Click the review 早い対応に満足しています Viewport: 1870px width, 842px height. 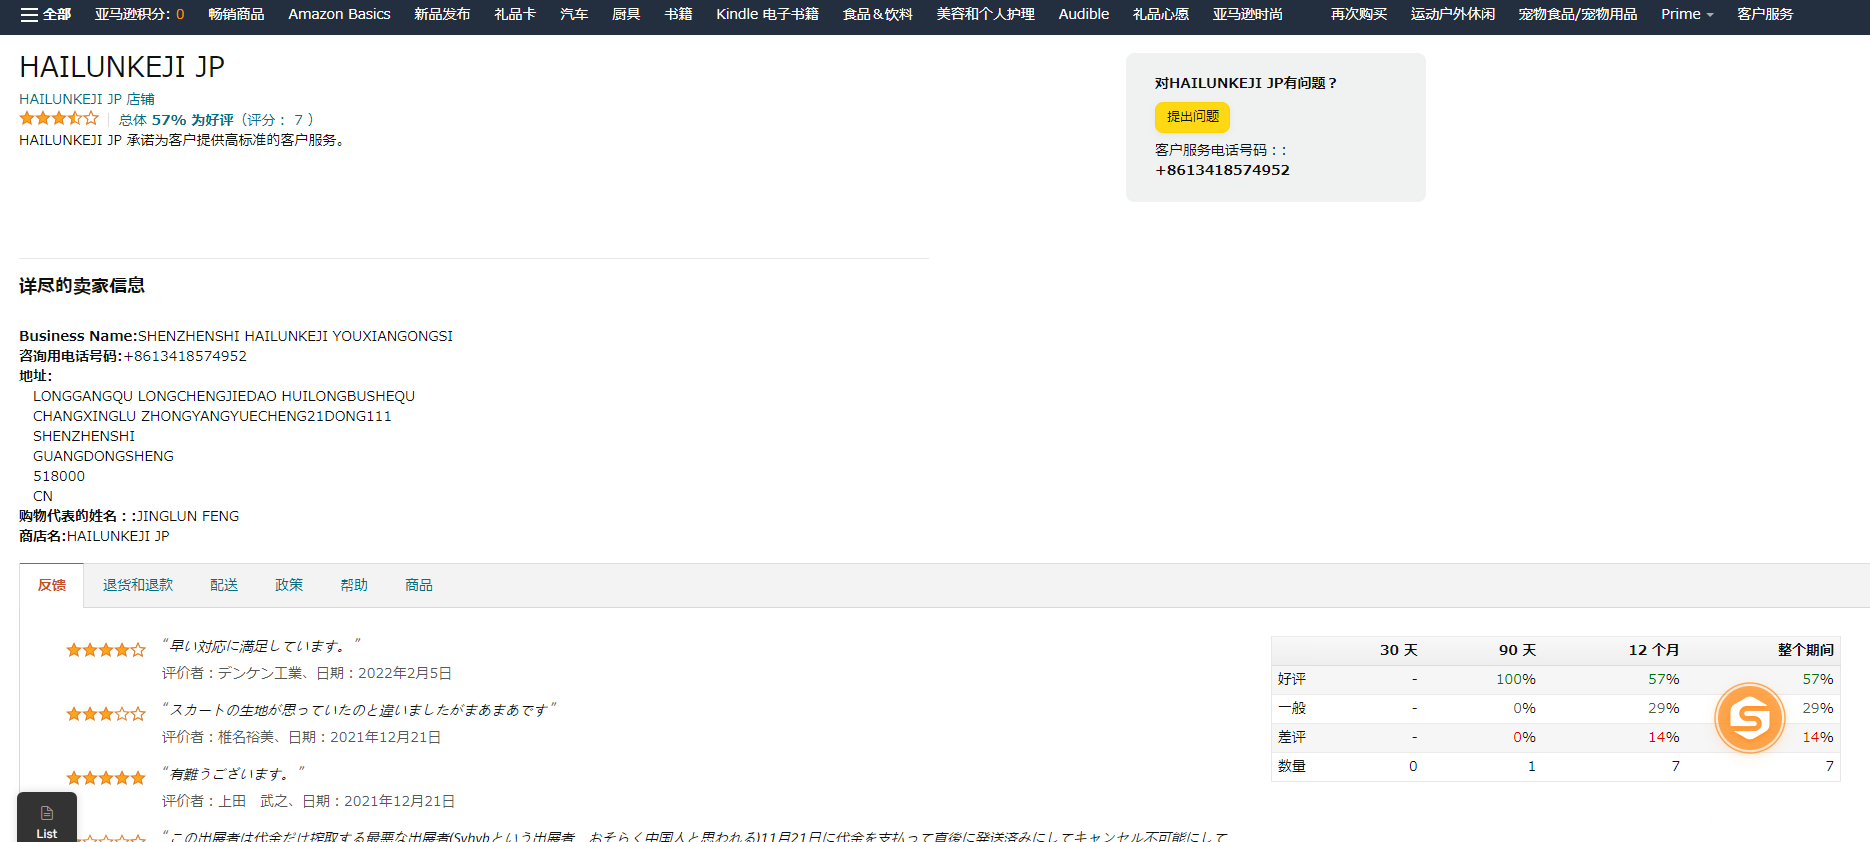262,646
